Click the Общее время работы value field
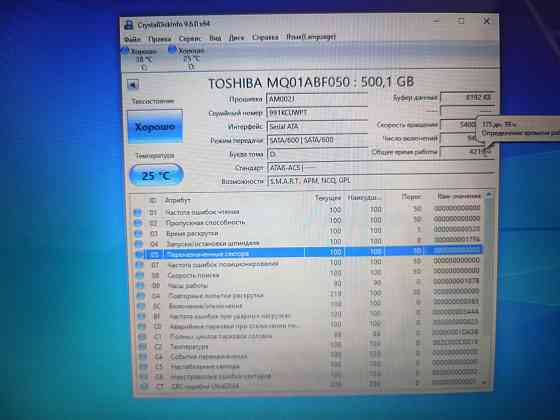Image resolution: width=560 pixels, height=420 pixels. pos(468,152)
